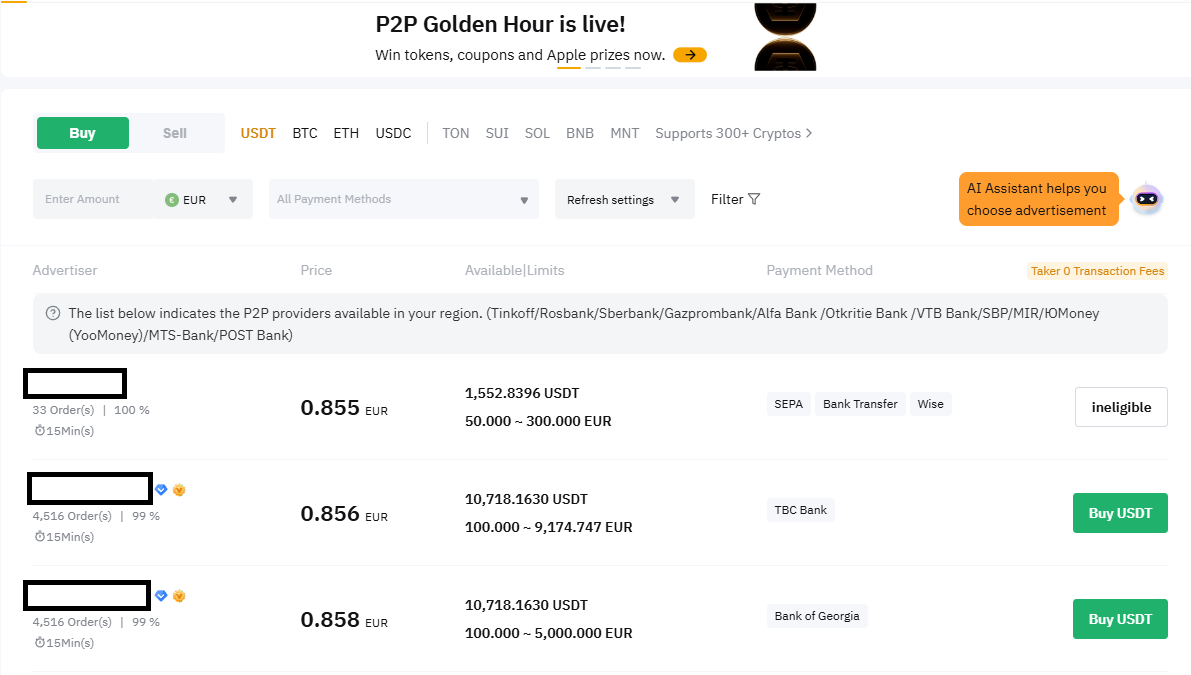Select the BTC crypto tab
This screenshot has width=1191, height=675.
coord(305,133)
